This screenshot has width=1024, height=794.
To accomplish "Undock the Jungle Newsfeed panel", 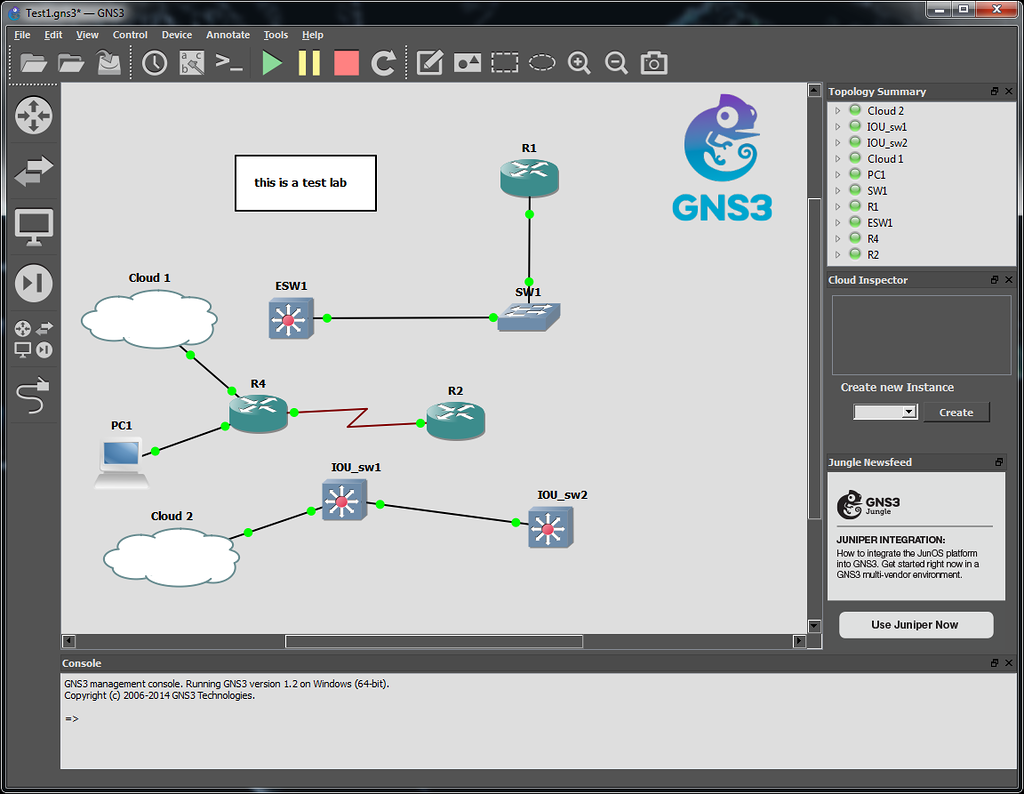I will coord(999,462).
